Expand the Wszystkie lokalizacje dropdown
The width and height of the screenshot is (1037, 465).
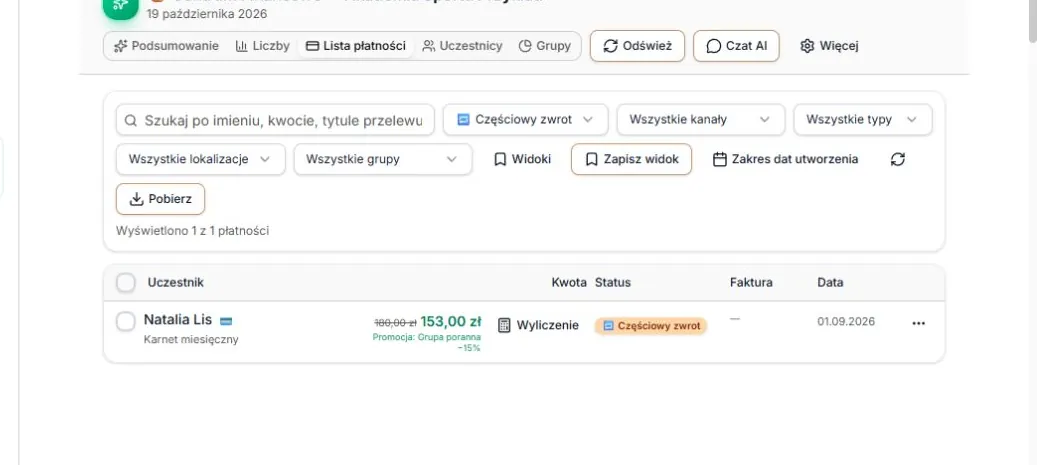[200, 159]
